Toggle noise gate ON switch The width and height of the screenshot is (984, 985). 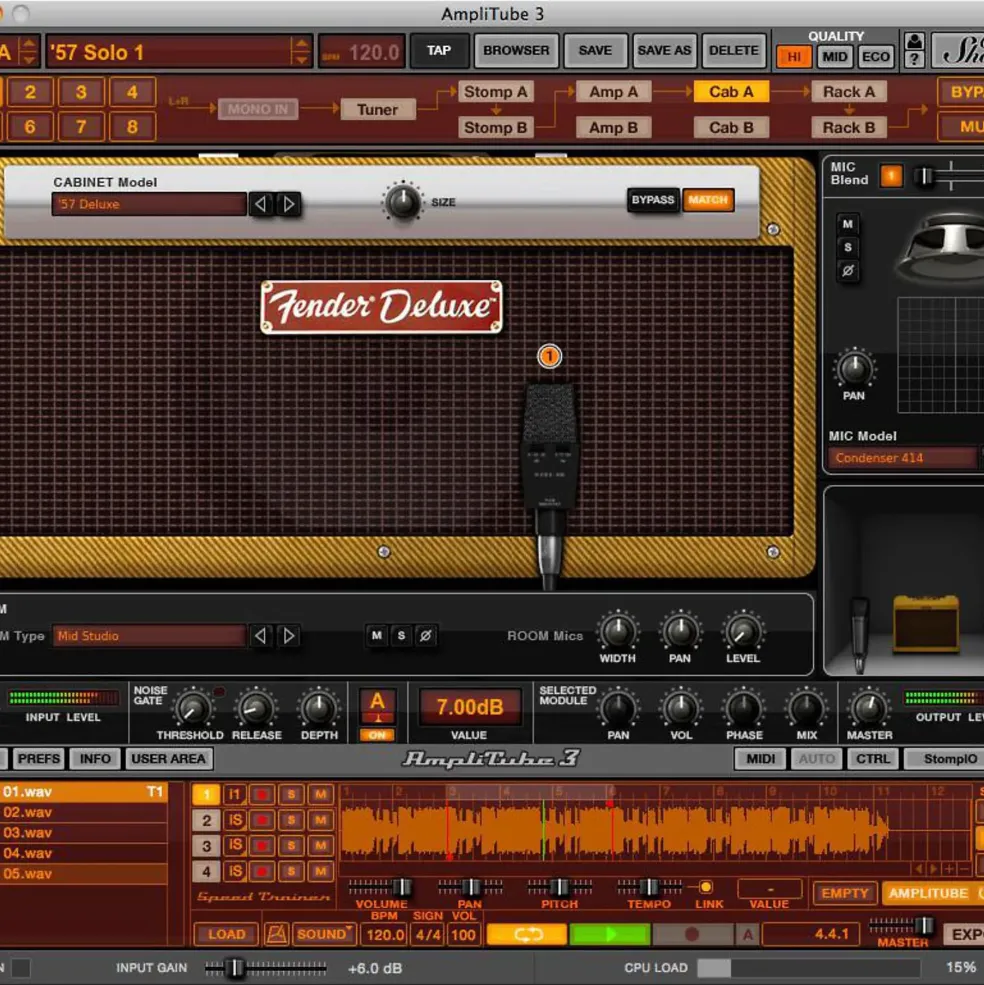[x=377, y=735]
